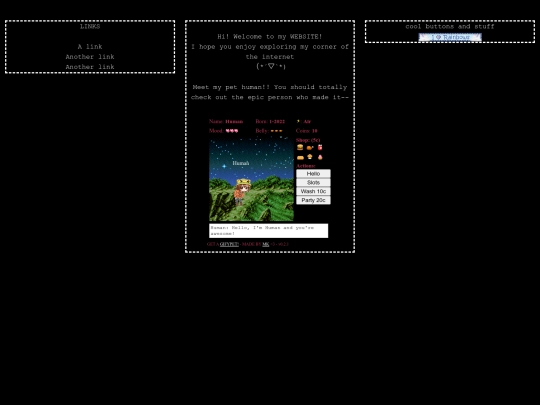Click the pet human character sprite
Viewport: 540px width, 405px height.
242,191
